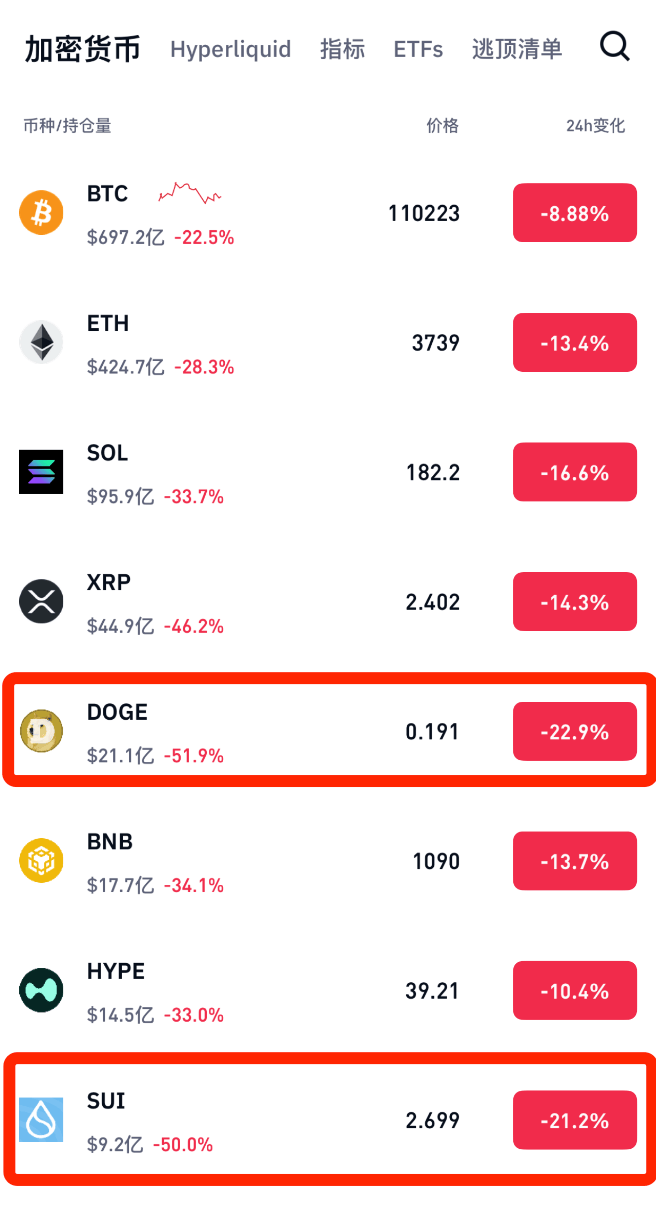This screenshot has width=656, height=1208.
Task: Click the Dogecoin logo icon
Action: (x=41, y=731)
